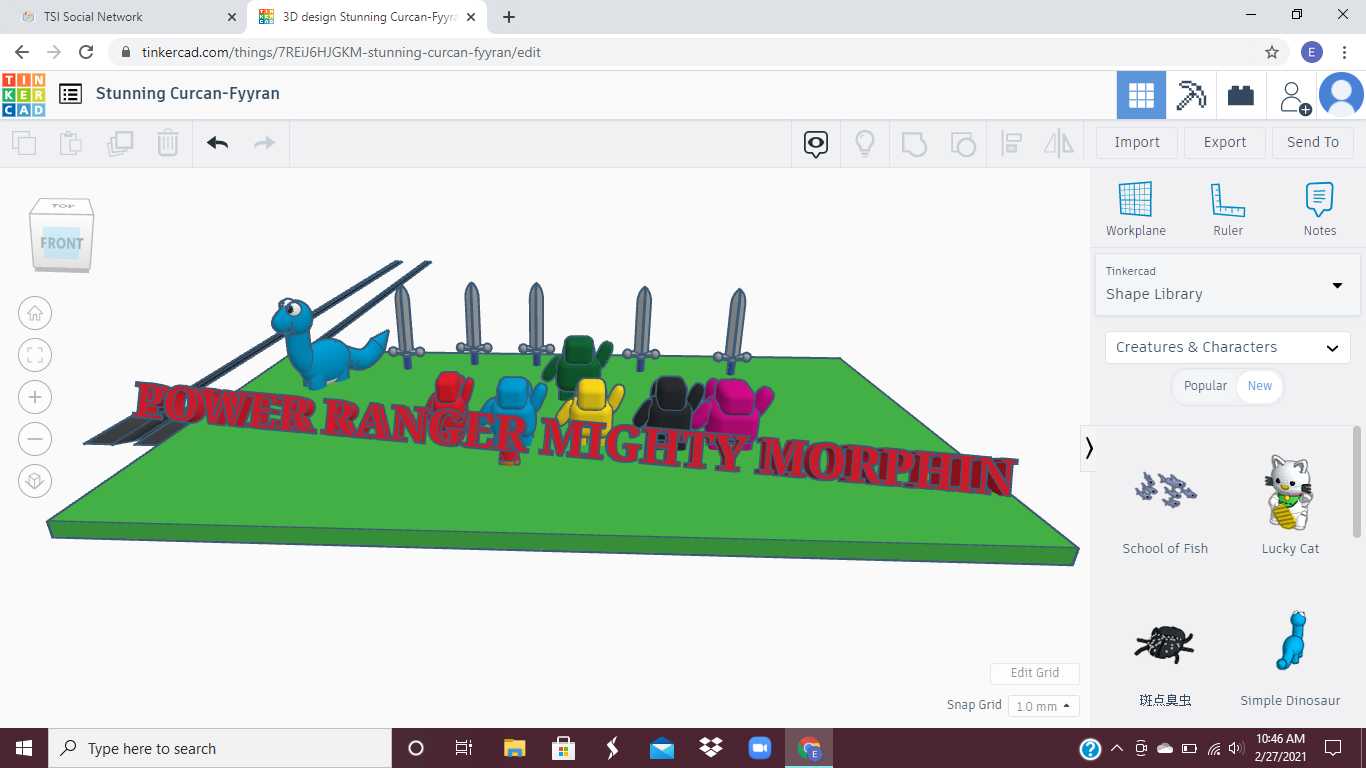Click the Paste tool icon
The width and height of the screenshot is (1366, 768).
(71, 143)
